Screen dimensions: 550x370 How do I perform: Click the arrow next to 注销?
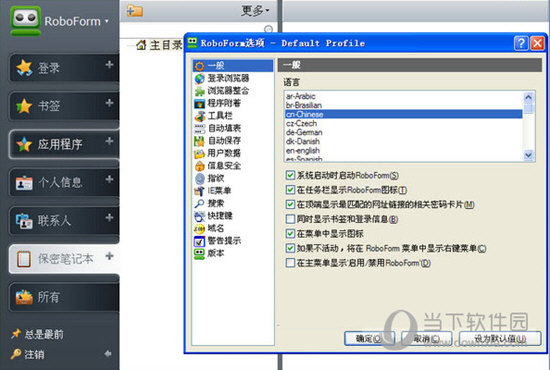click(108, 354)
